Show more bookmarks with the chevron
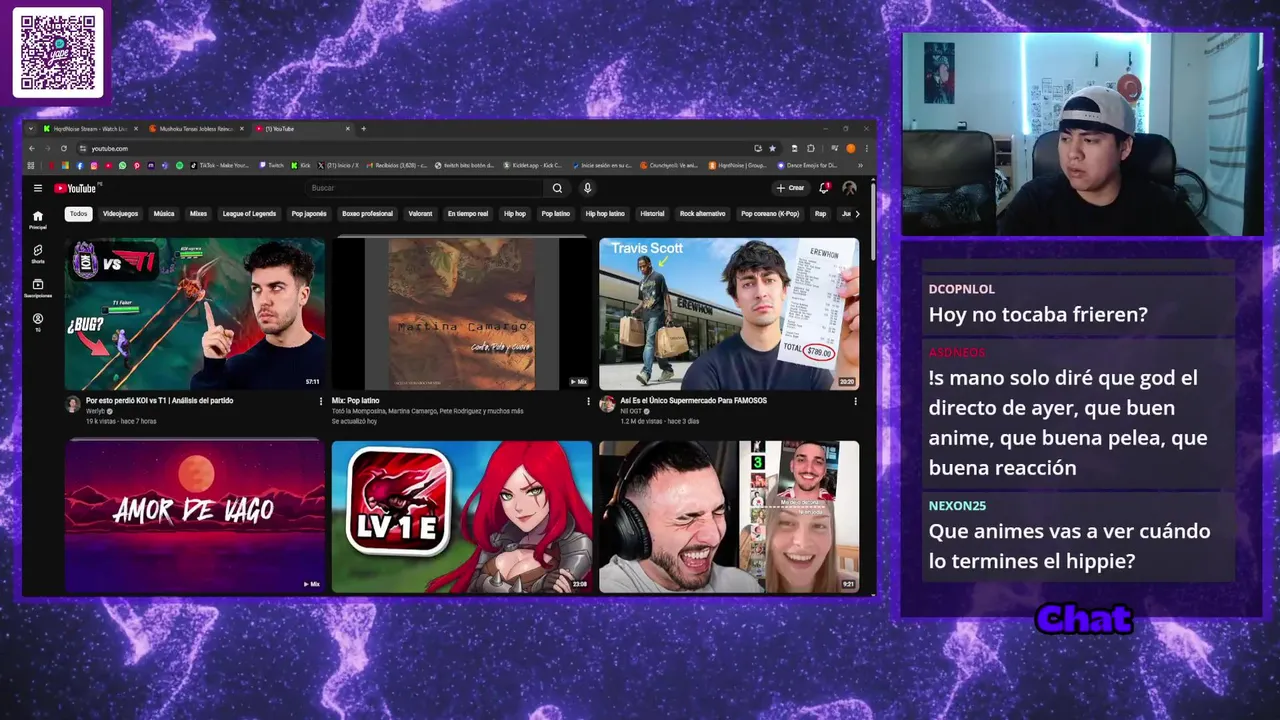 pyautogui.click(x=860, y=165)
